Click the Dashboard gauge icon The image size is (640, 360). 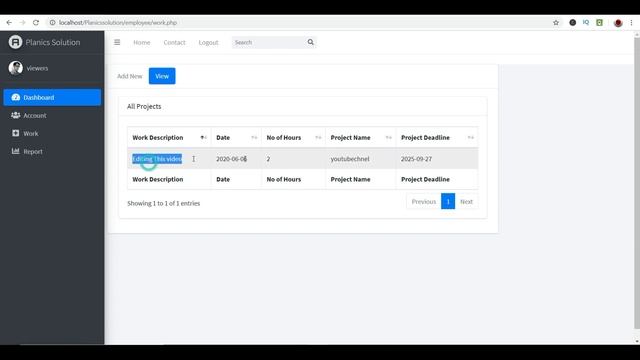(16, 98)
